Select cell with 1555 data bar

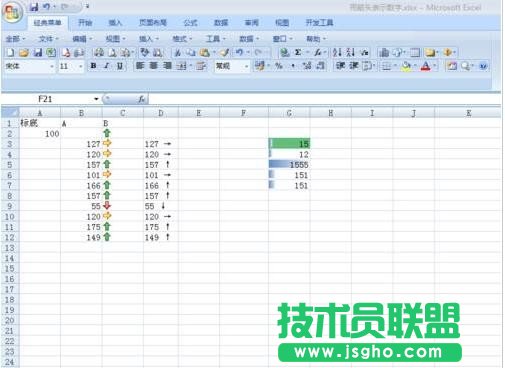click(x=289, y=165)
